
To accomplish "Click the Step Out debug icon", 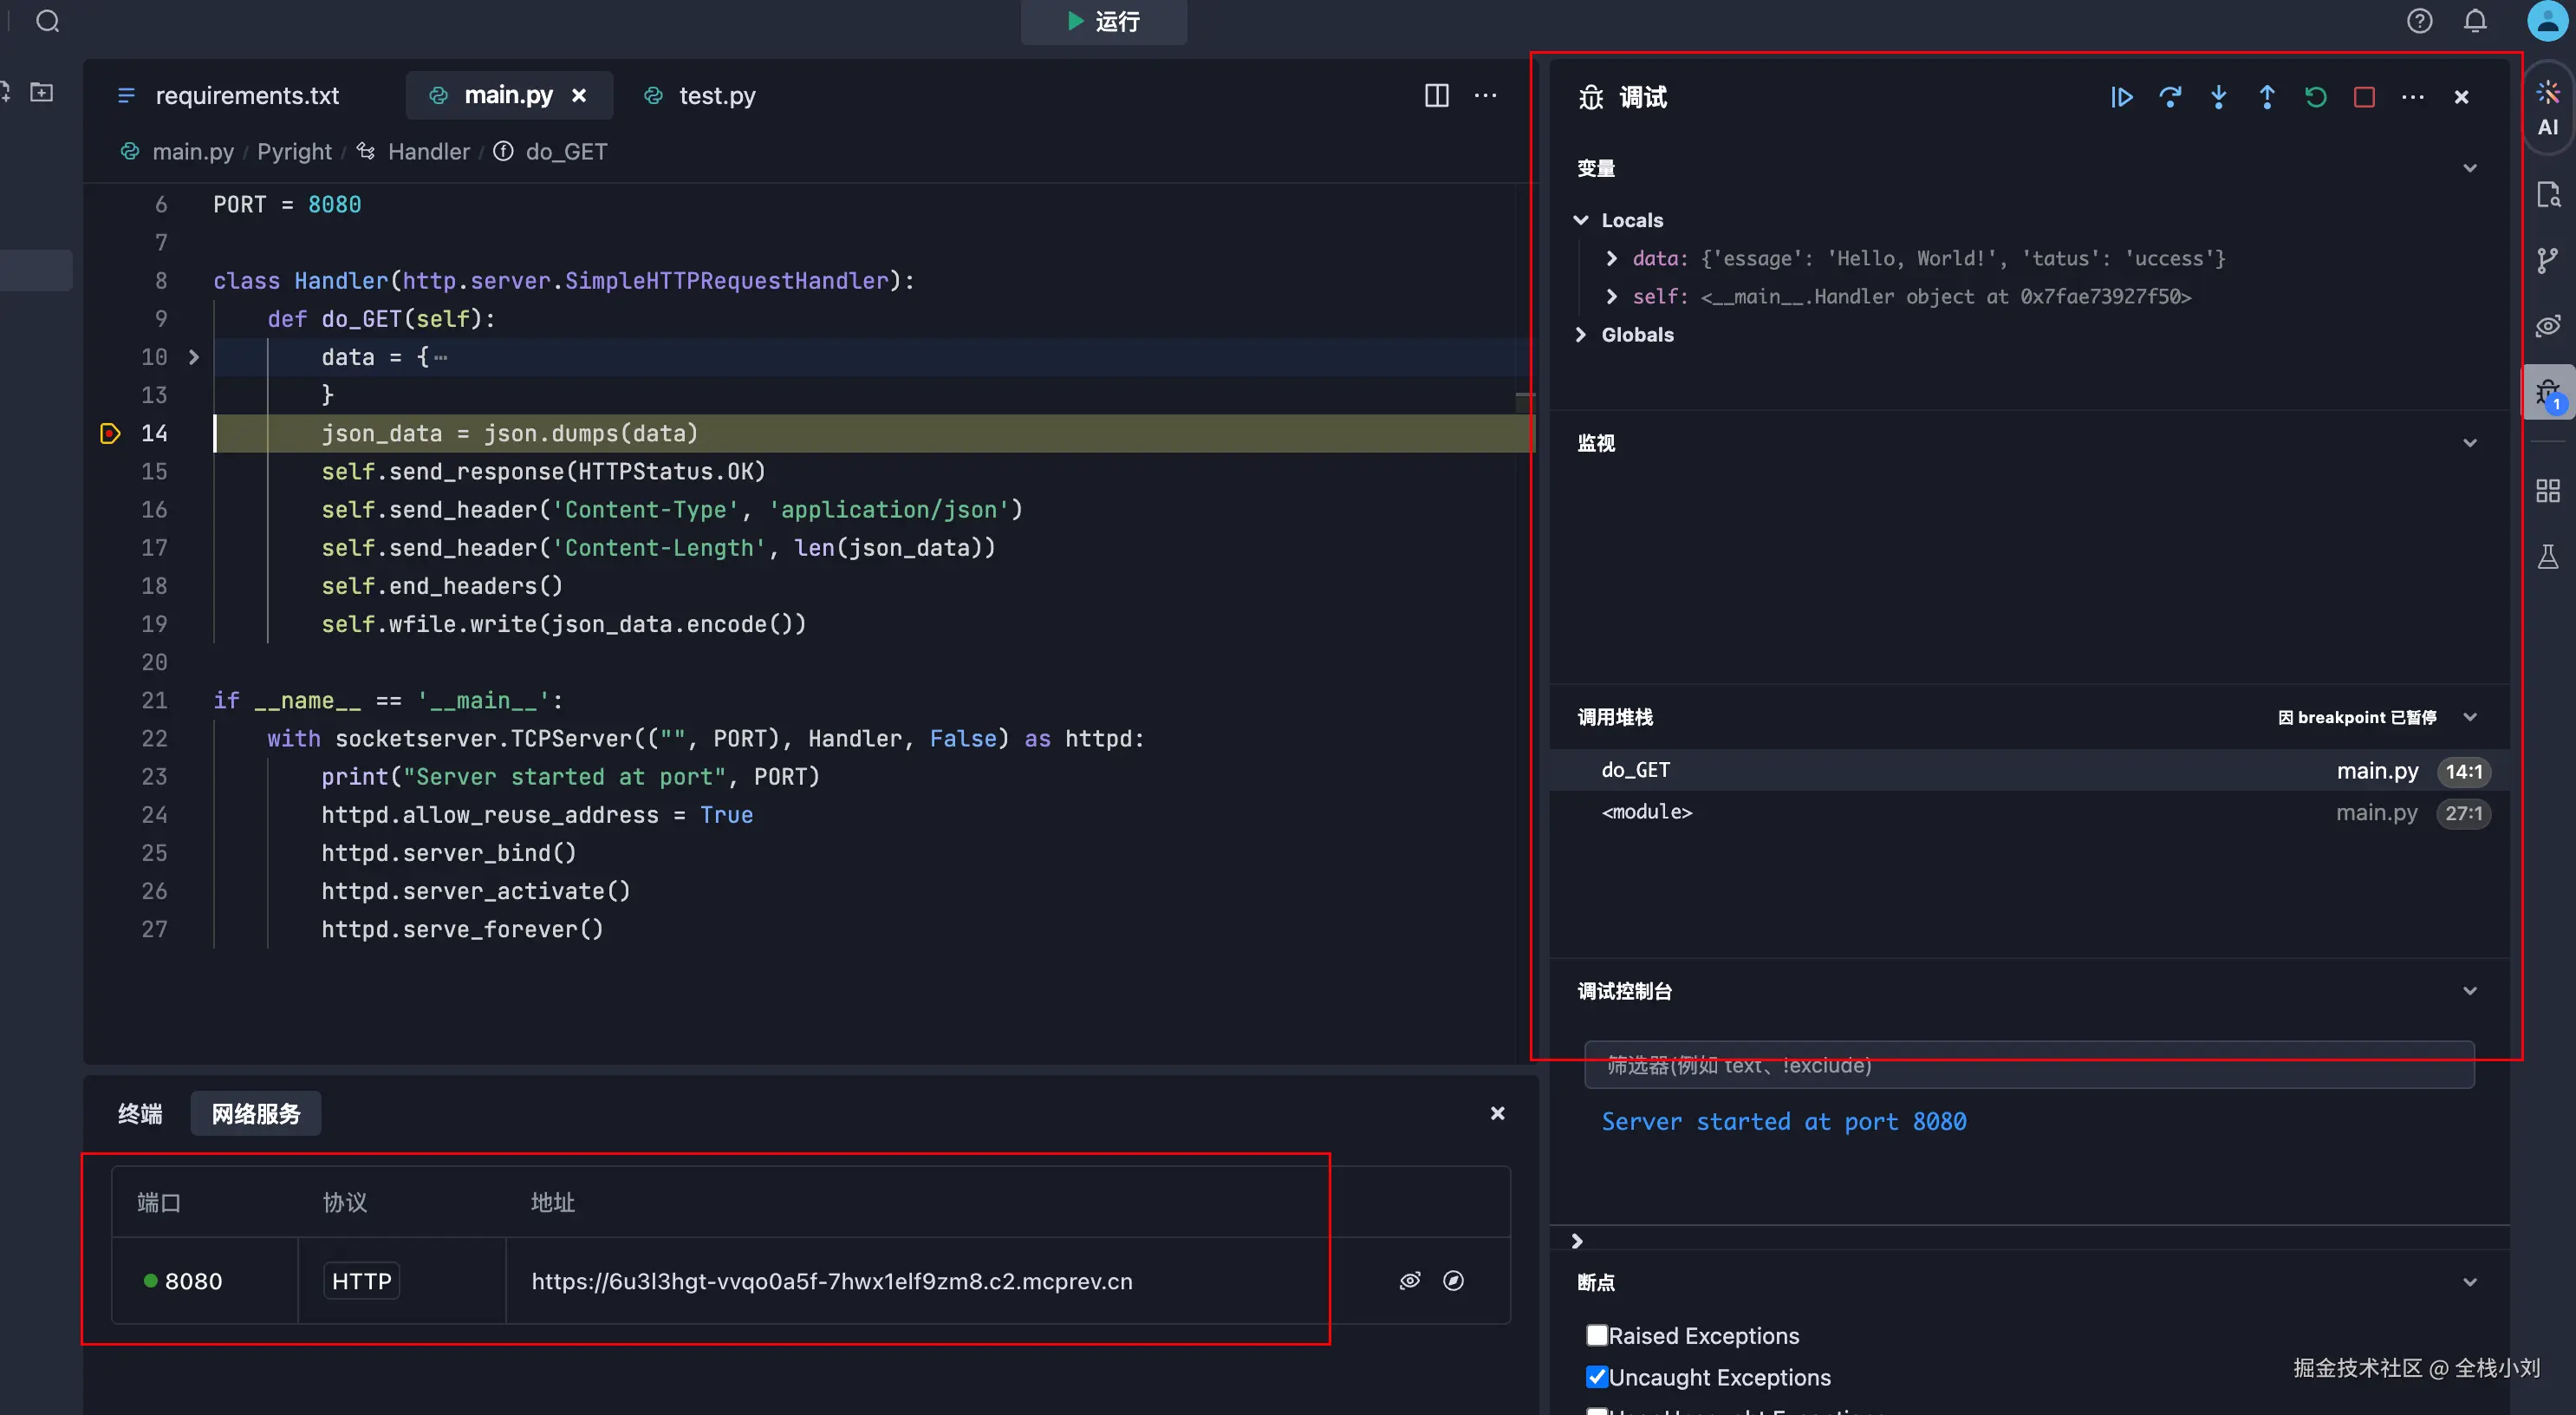I will 2267,97.
